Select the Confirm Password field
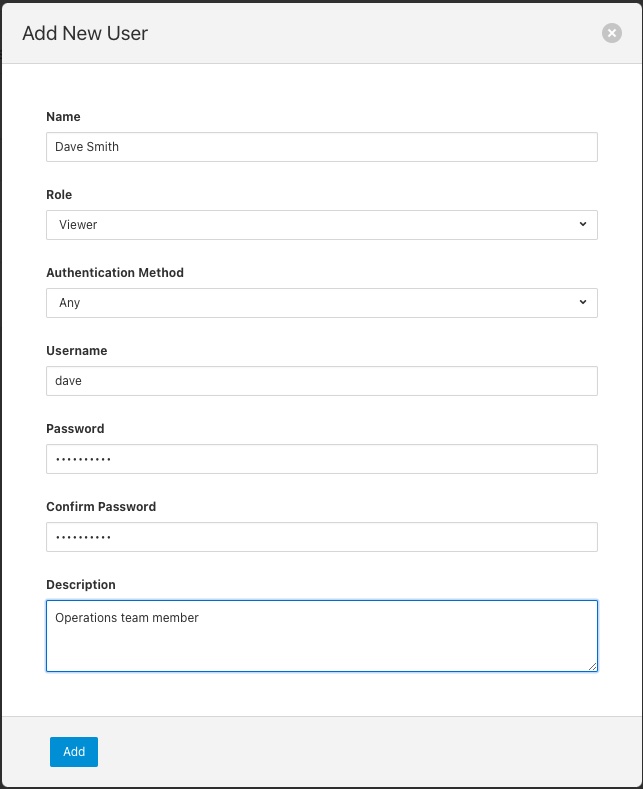 [x=321, y=537]
